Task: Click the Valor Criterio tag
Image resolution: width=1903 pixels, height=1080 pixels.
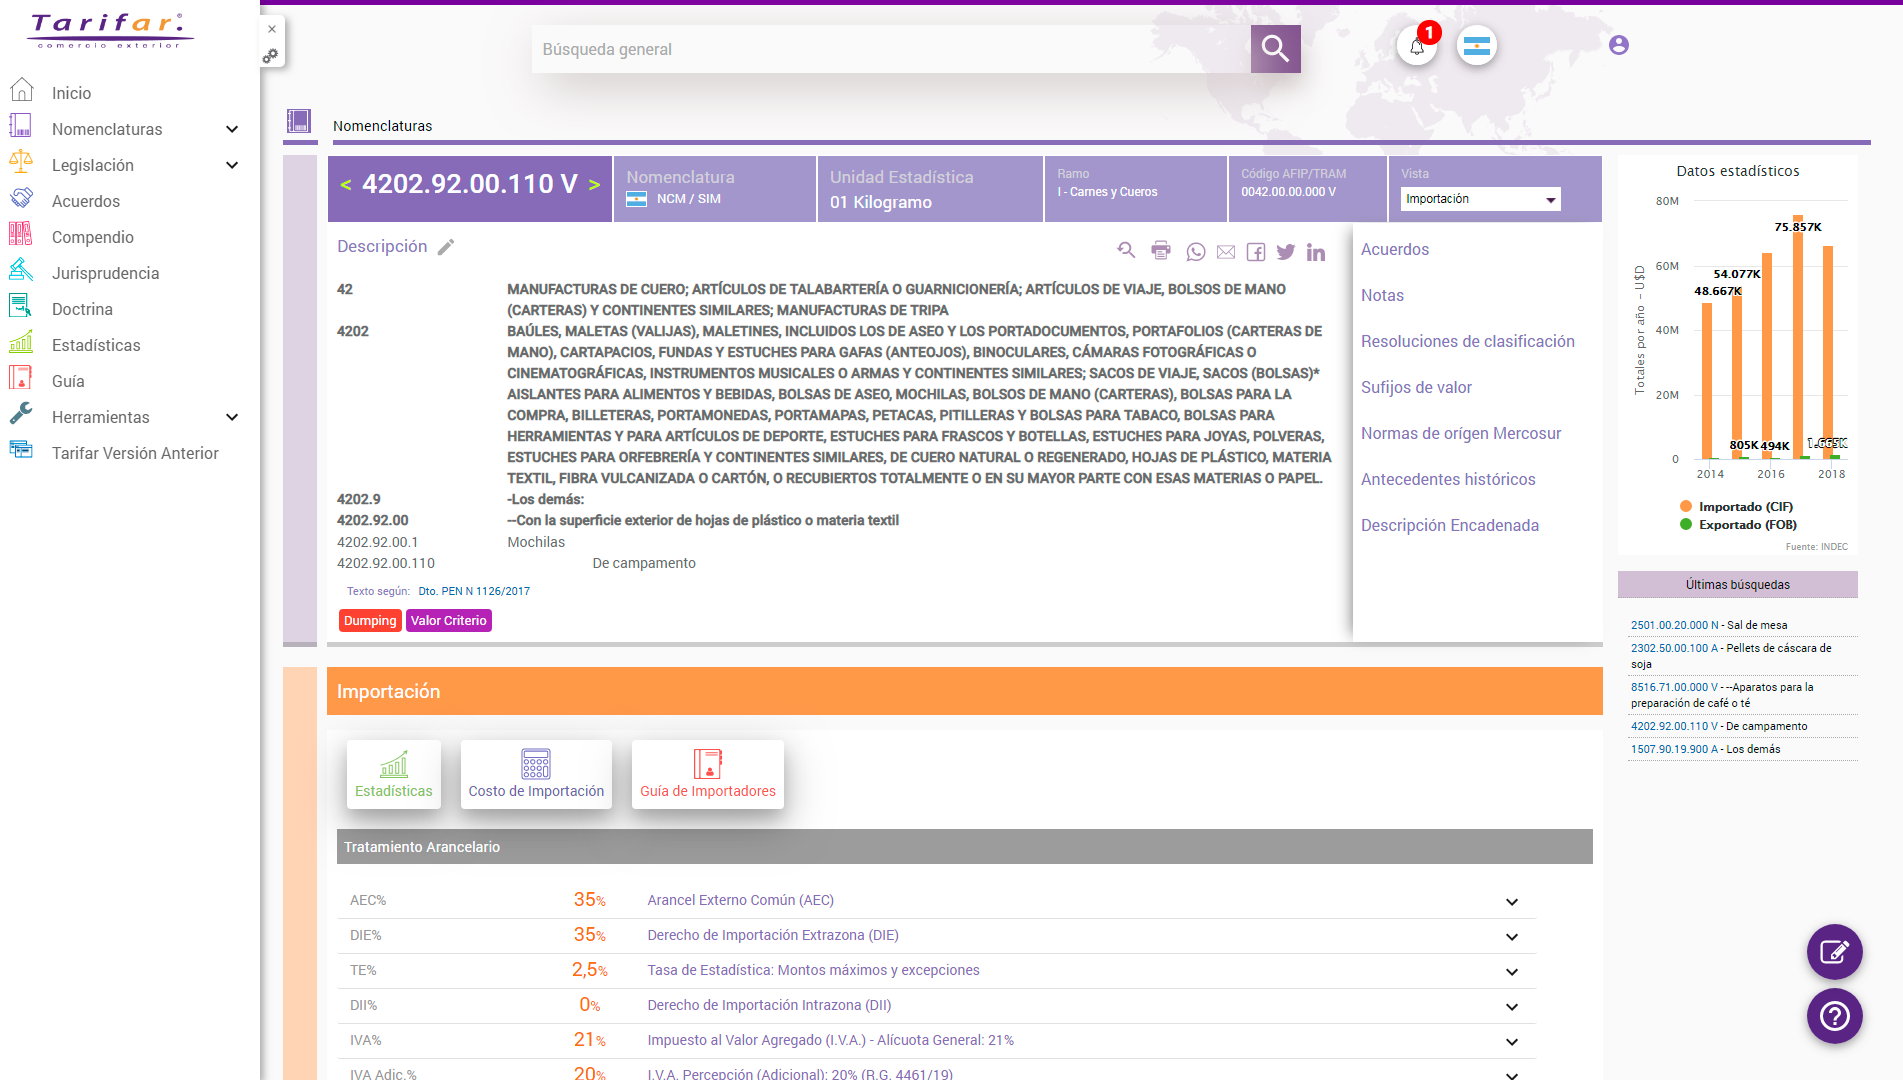Action: (x=449, y=621)
